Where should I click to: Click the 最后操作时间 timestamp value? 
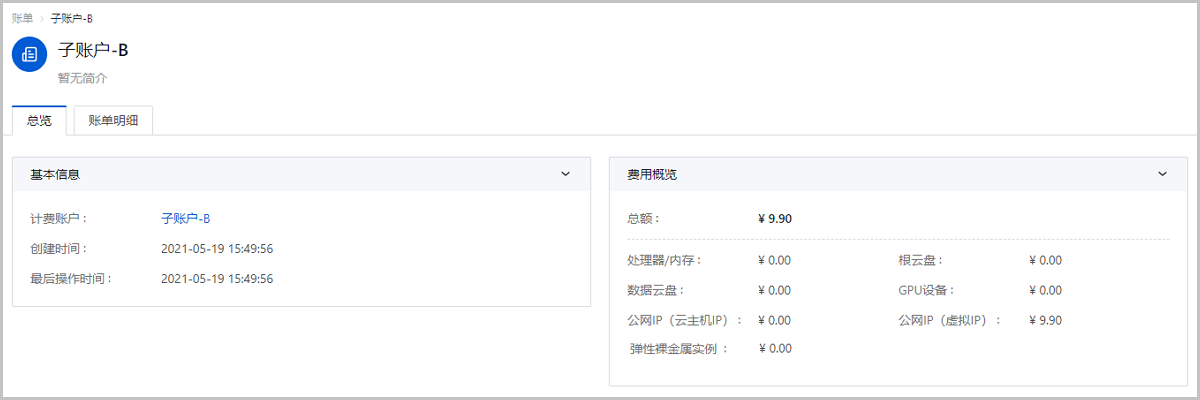point(217,278)
